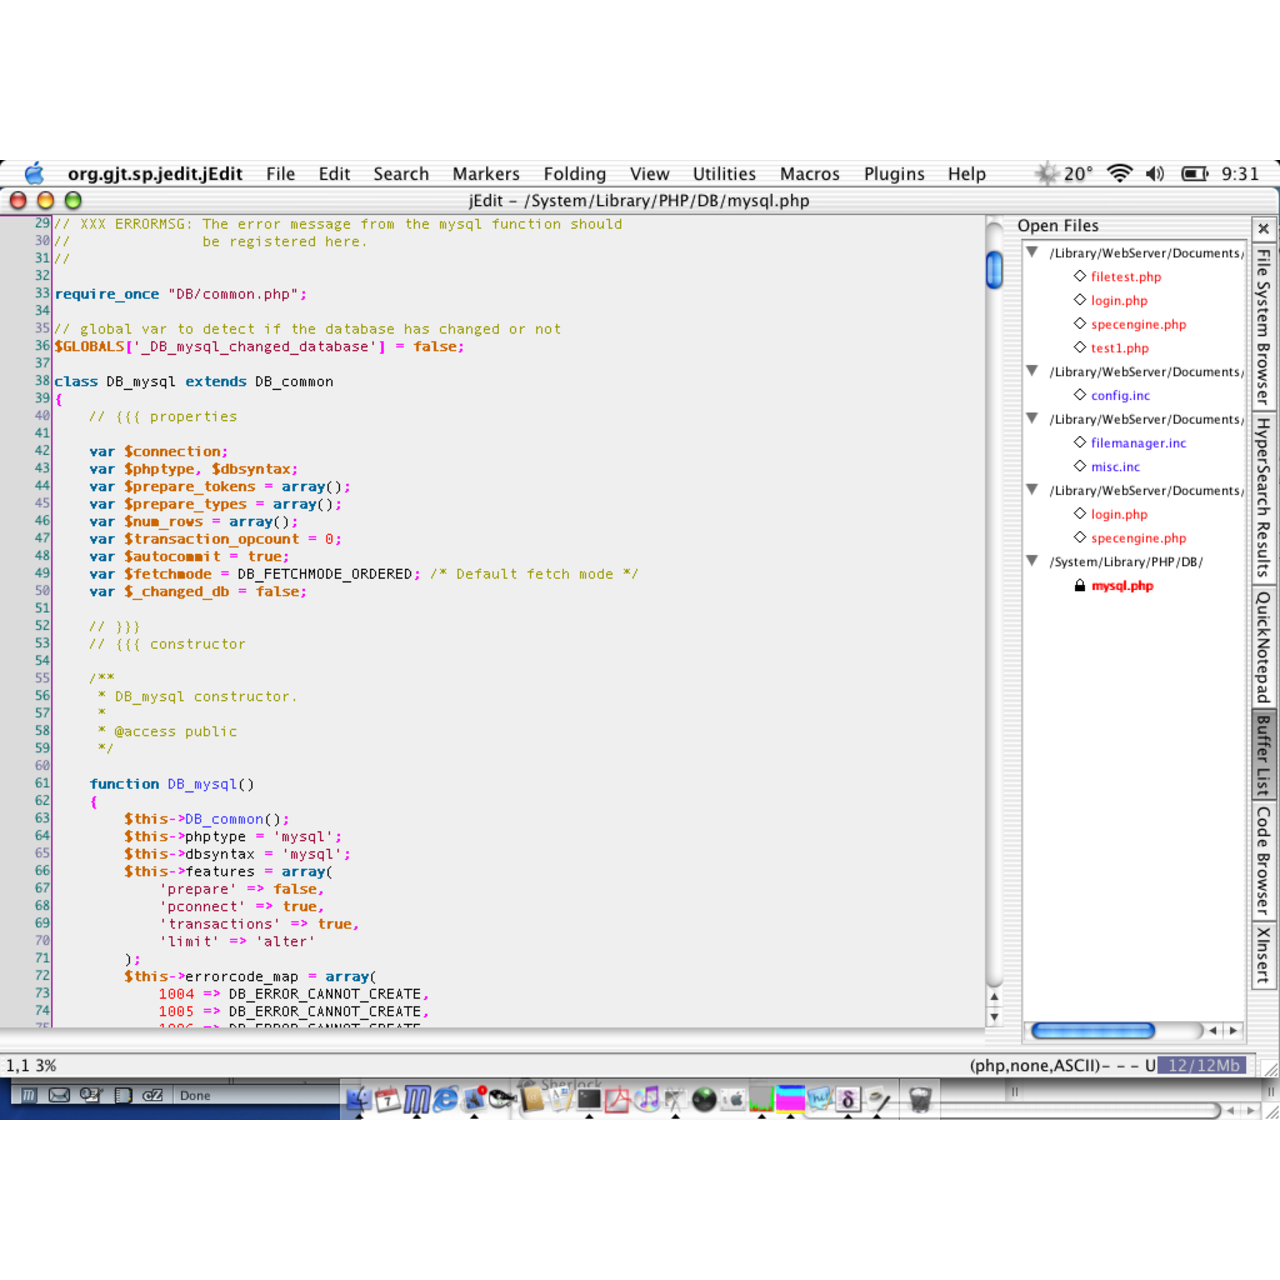1280x1280 pixels.
Task: Click the diamond icon beside config.inc
Action: pyautogui.click(x=1080, y=395)
